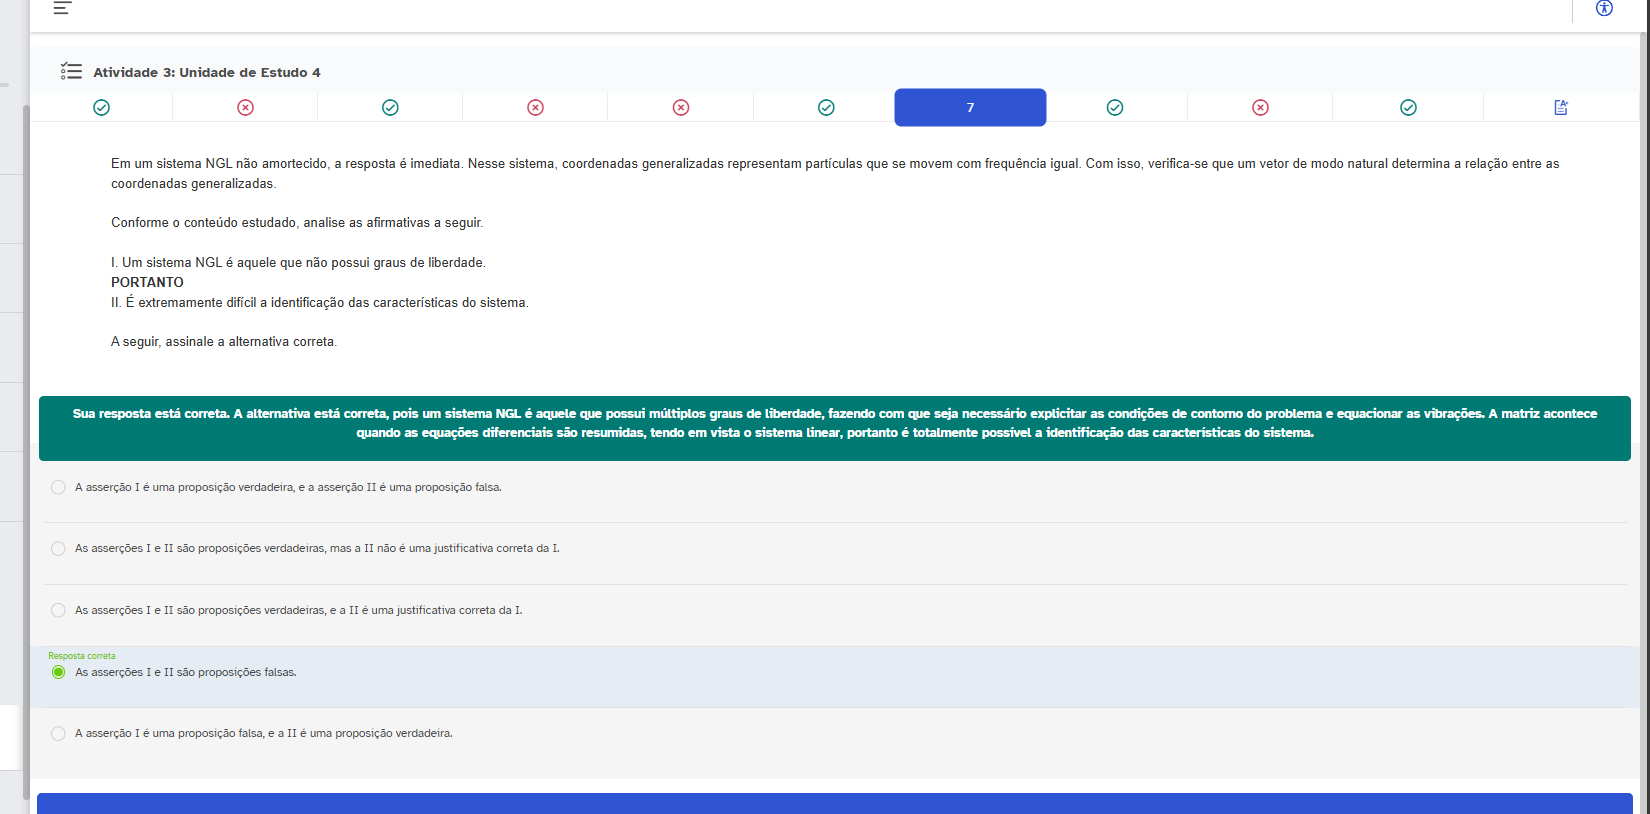This screenshot has width=1650, height=814.
Task: Select 'As asserções I e II são proposições falsas'
Action: 58,672
